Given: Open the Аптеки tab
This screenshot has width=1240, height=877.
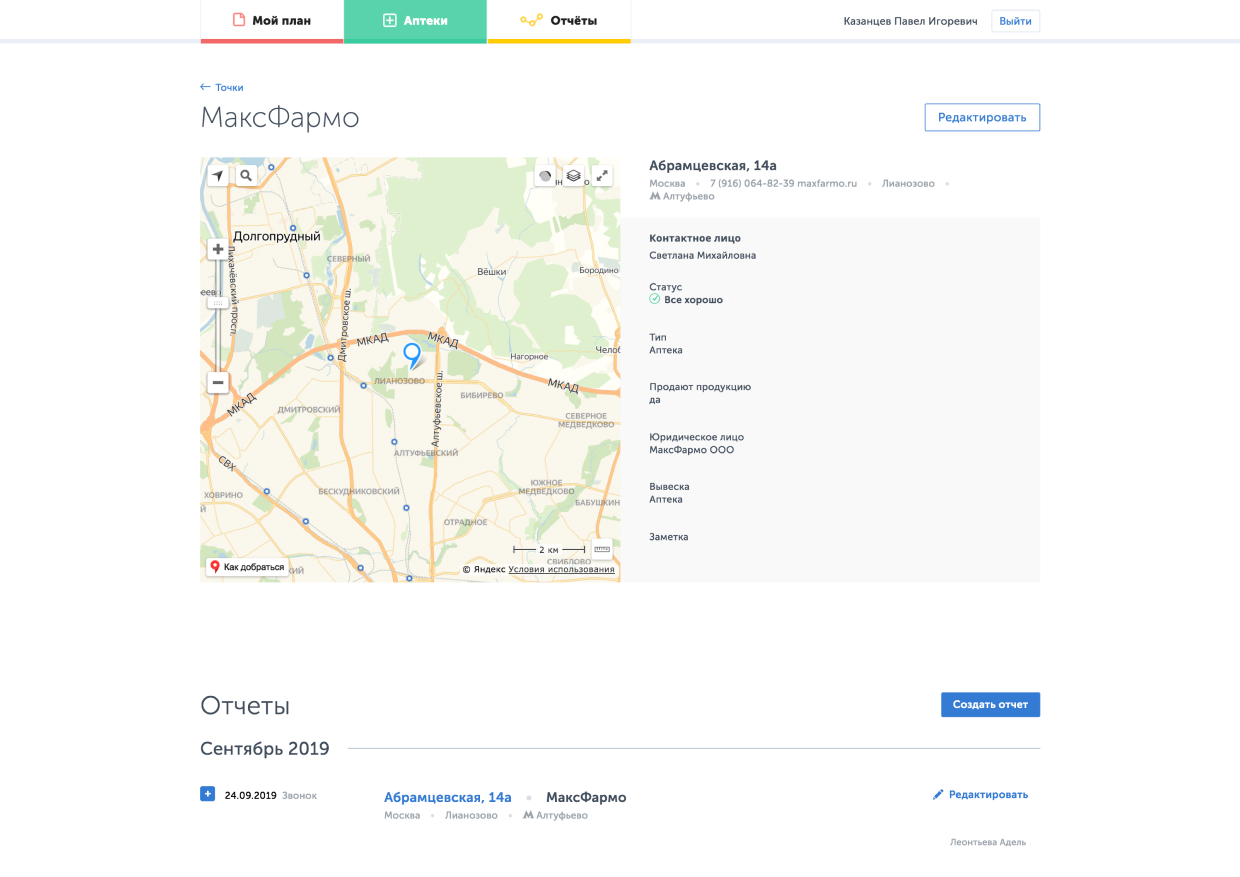Looking at the screenshot, I should tap(415, 20).
